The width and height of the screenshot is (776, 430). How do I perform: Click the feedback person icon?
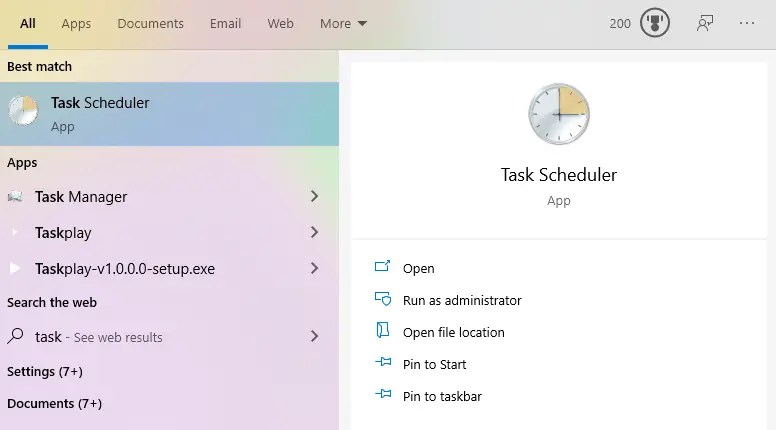pos(706,23)
